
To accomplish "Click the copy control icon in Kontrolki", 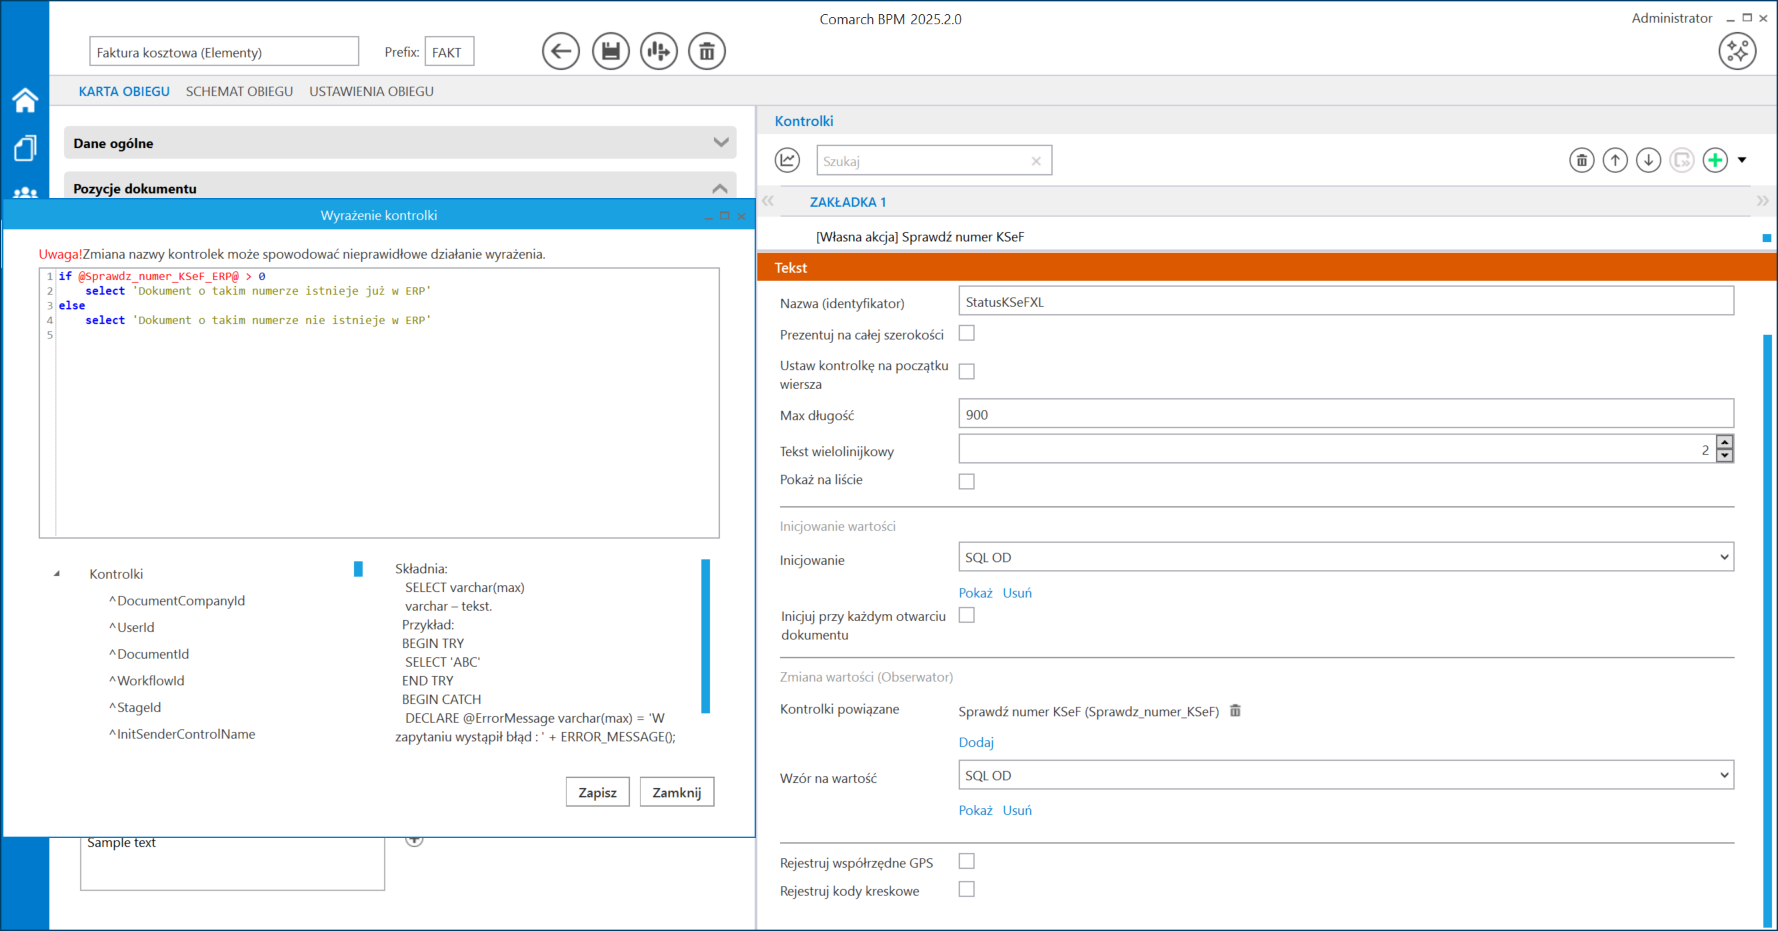I will [x=1682, y=160].
